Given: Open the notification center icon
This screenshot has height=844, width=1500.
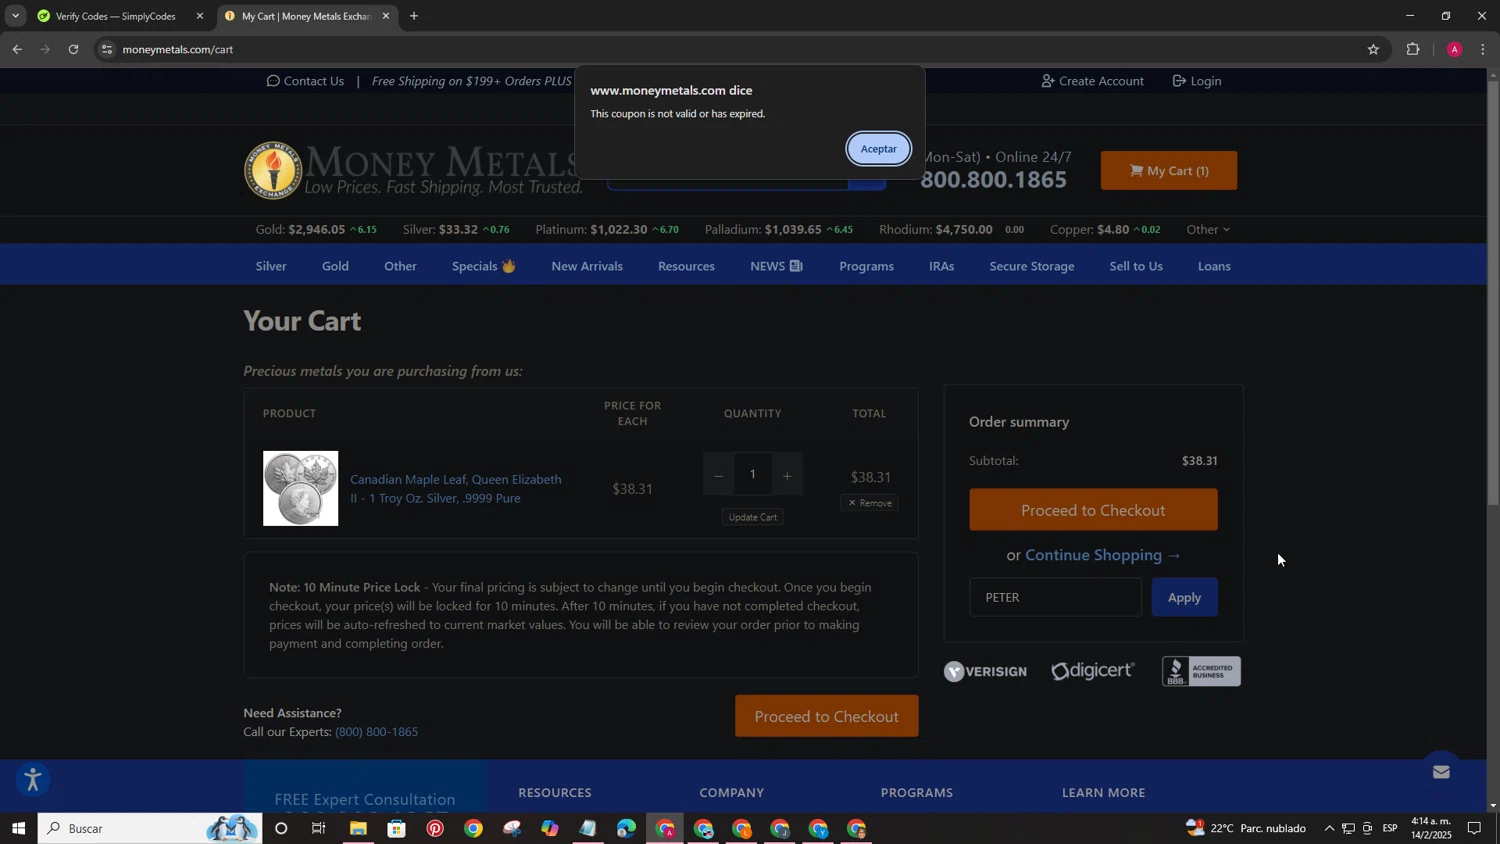Looking at the screenshot, I should click(1474, 829).
